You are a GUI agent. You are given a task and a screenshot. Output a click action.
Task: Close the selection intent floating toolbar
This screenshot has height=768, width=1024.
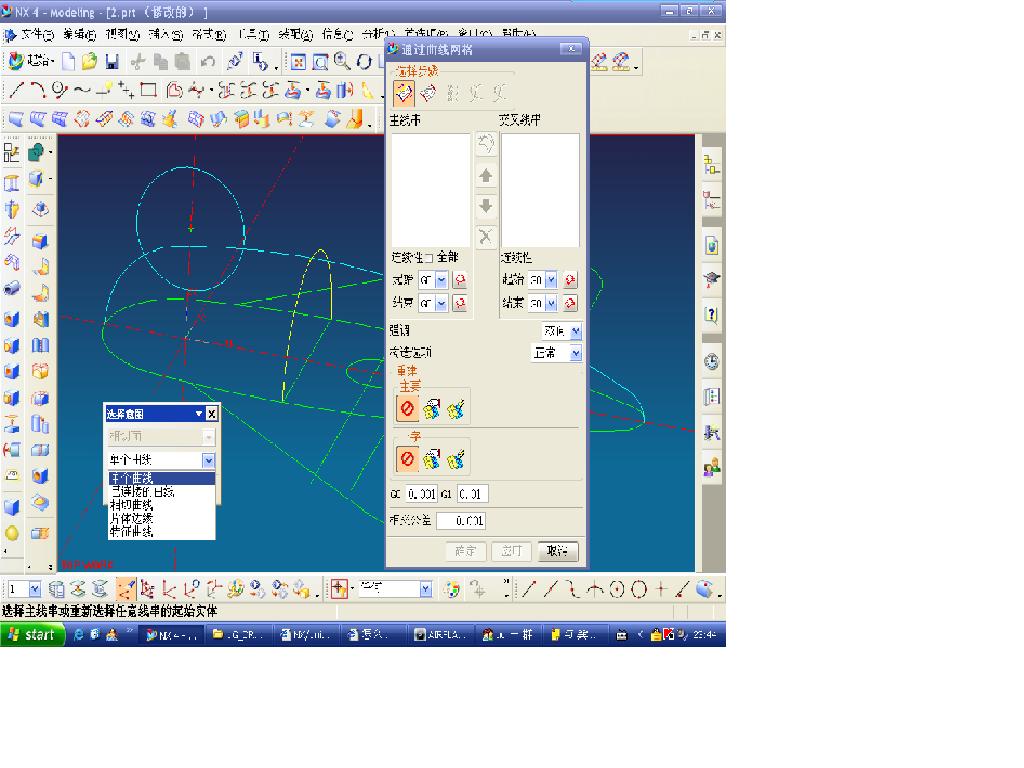click(x=212, y=413)
